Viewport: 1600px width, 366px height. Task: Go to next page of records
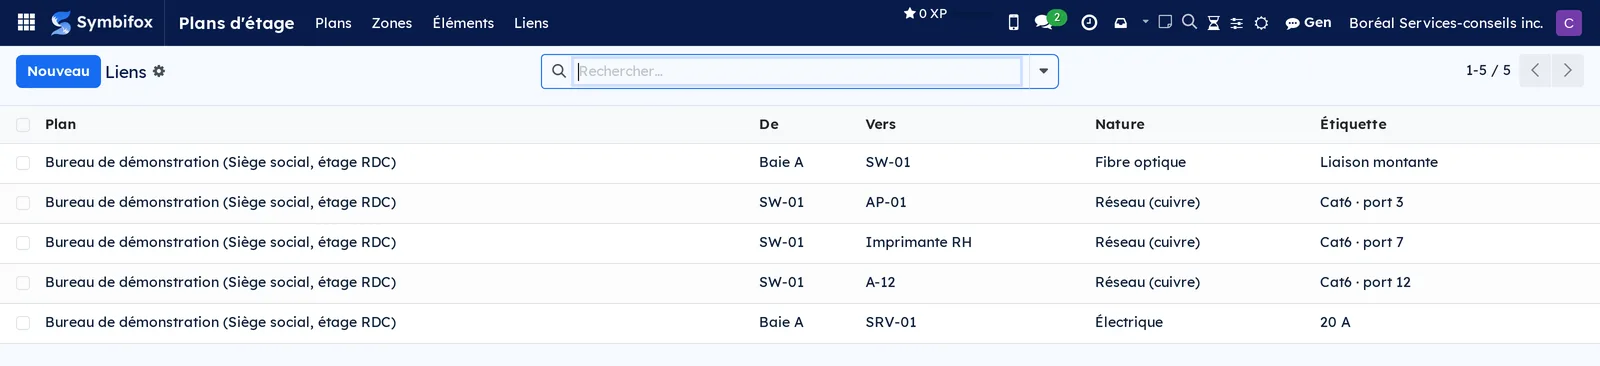click(1568, 71)
